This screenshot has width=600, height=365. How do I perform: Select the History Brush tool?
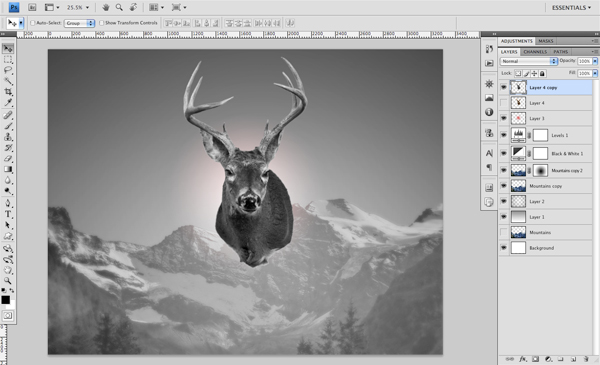[x=8, y=147]
